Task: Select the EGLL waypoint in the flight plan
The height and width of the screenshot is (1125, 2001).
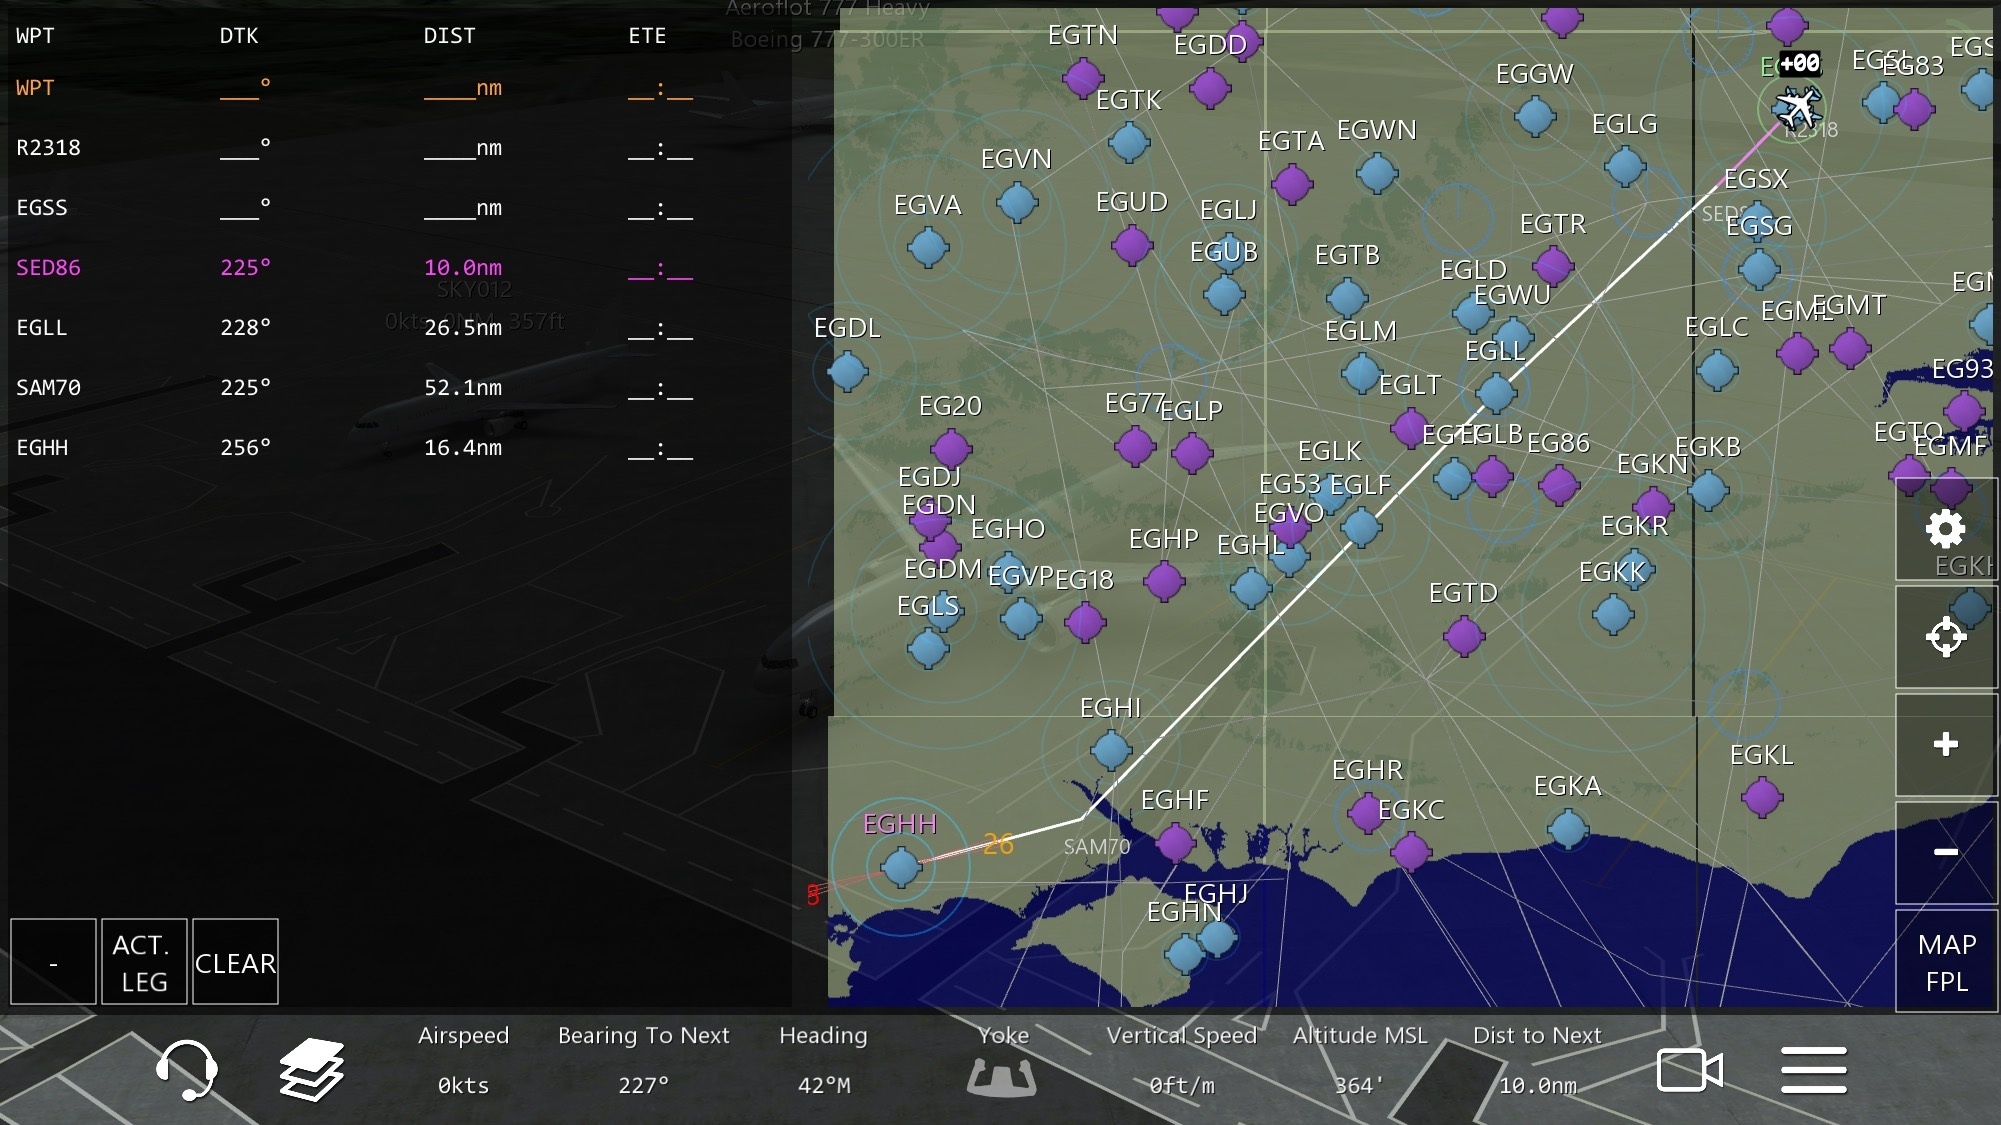Action: click(42, 328)
